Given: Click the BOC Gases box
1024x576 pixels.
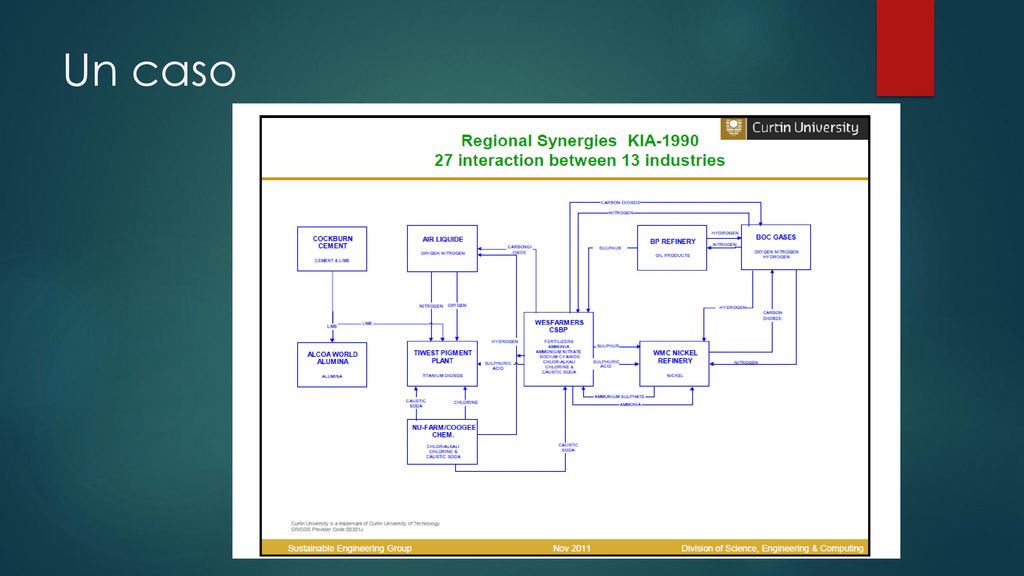Looking at the screenshot, I should tap(776, 247).
